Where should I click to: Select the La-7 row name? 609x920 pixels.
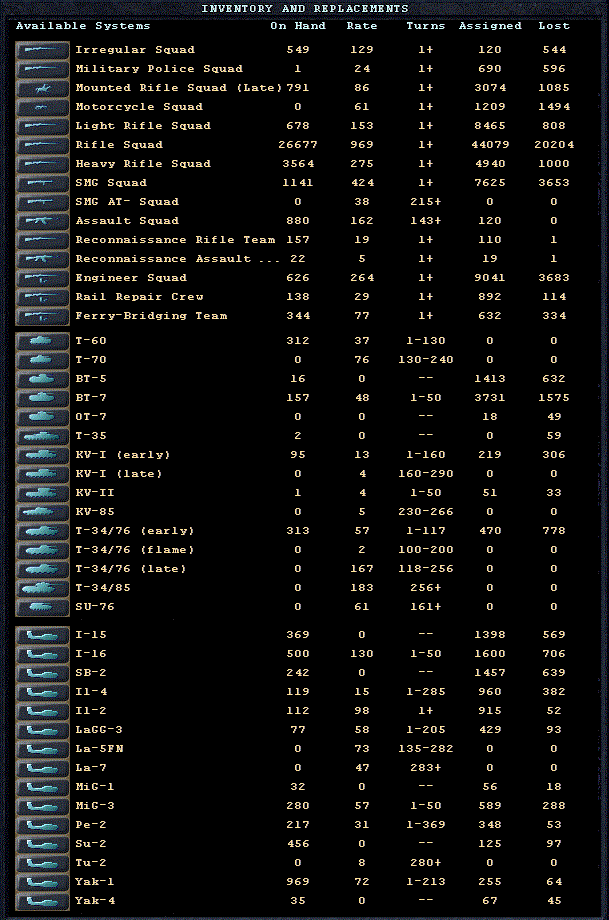(91, 768)
